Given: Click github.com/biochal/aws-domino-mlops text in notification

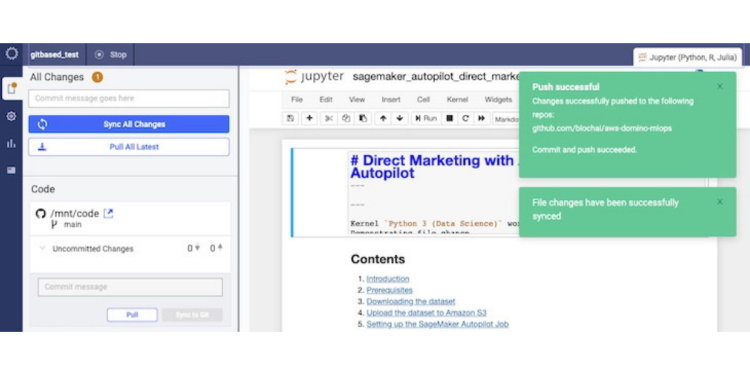Looking at the screenshot, I should pos(602,128).
